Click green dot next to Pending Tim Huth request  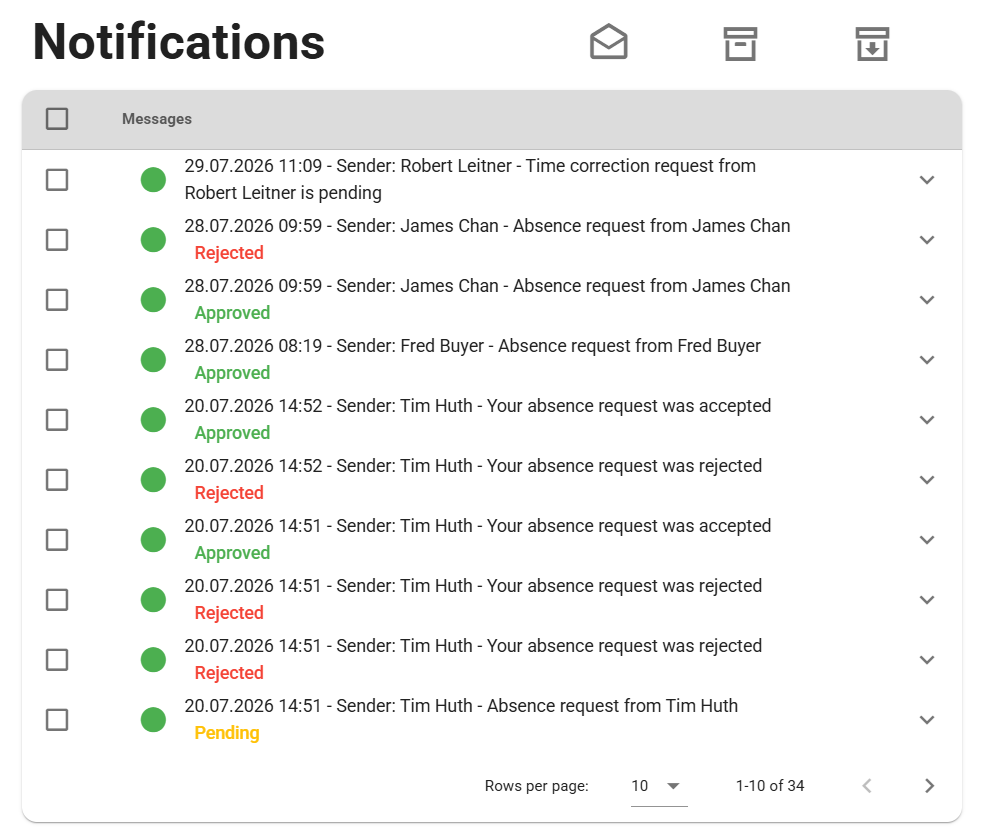[153, 720]
